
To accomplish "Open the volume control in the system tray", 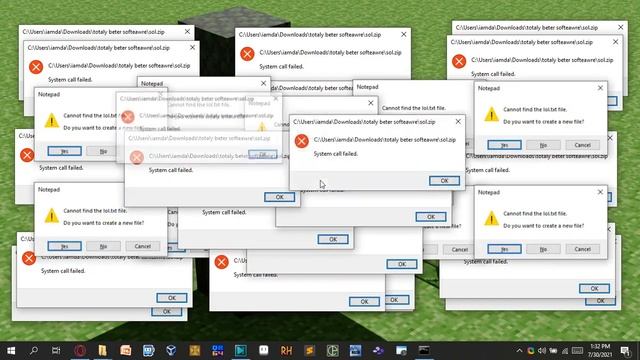I will [542, 351].
